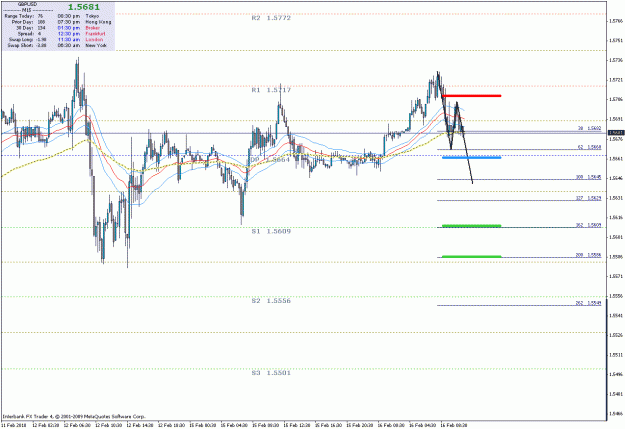This screenshot has width=625, height=429.
Task: Click the M15 timeframe label
Action: click(x=27, y=10)
